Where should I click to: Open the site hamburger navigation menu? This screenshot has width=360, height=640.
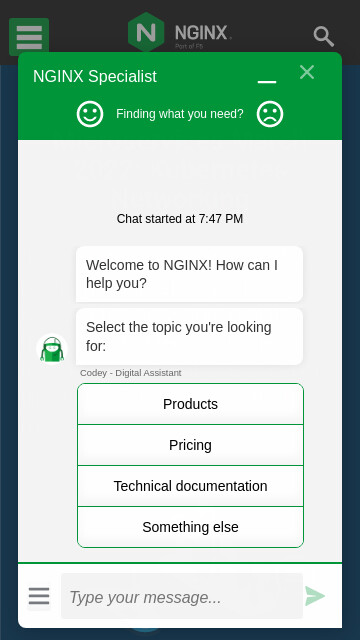(29, 37)
